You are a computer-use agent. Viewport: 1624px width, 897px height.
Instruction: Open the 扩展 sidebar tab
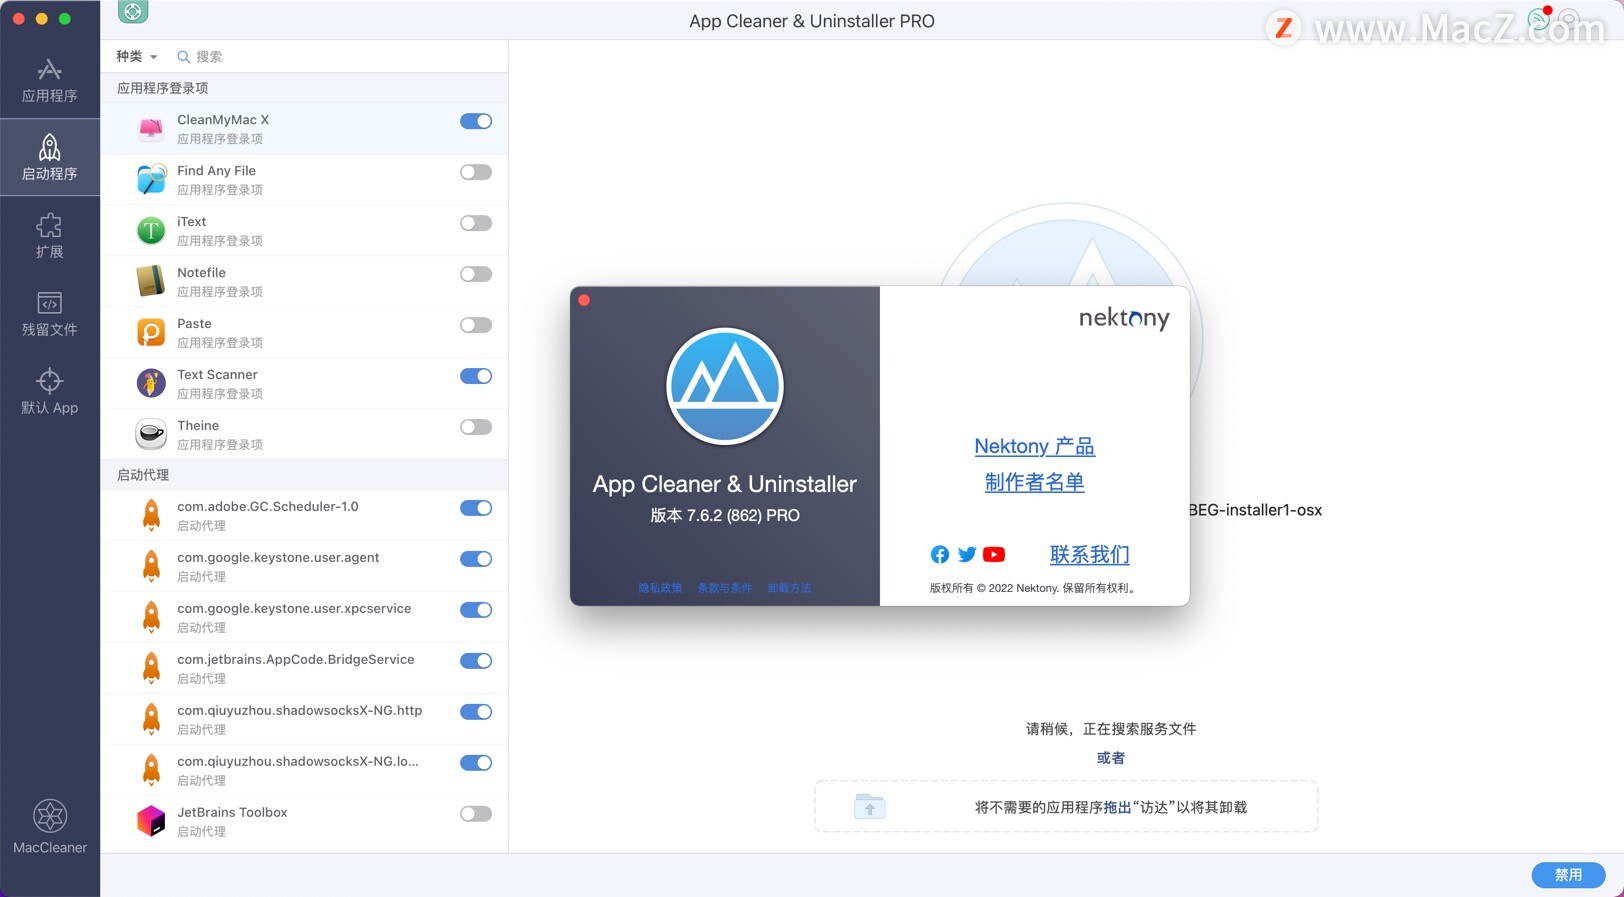pos(50,236)
